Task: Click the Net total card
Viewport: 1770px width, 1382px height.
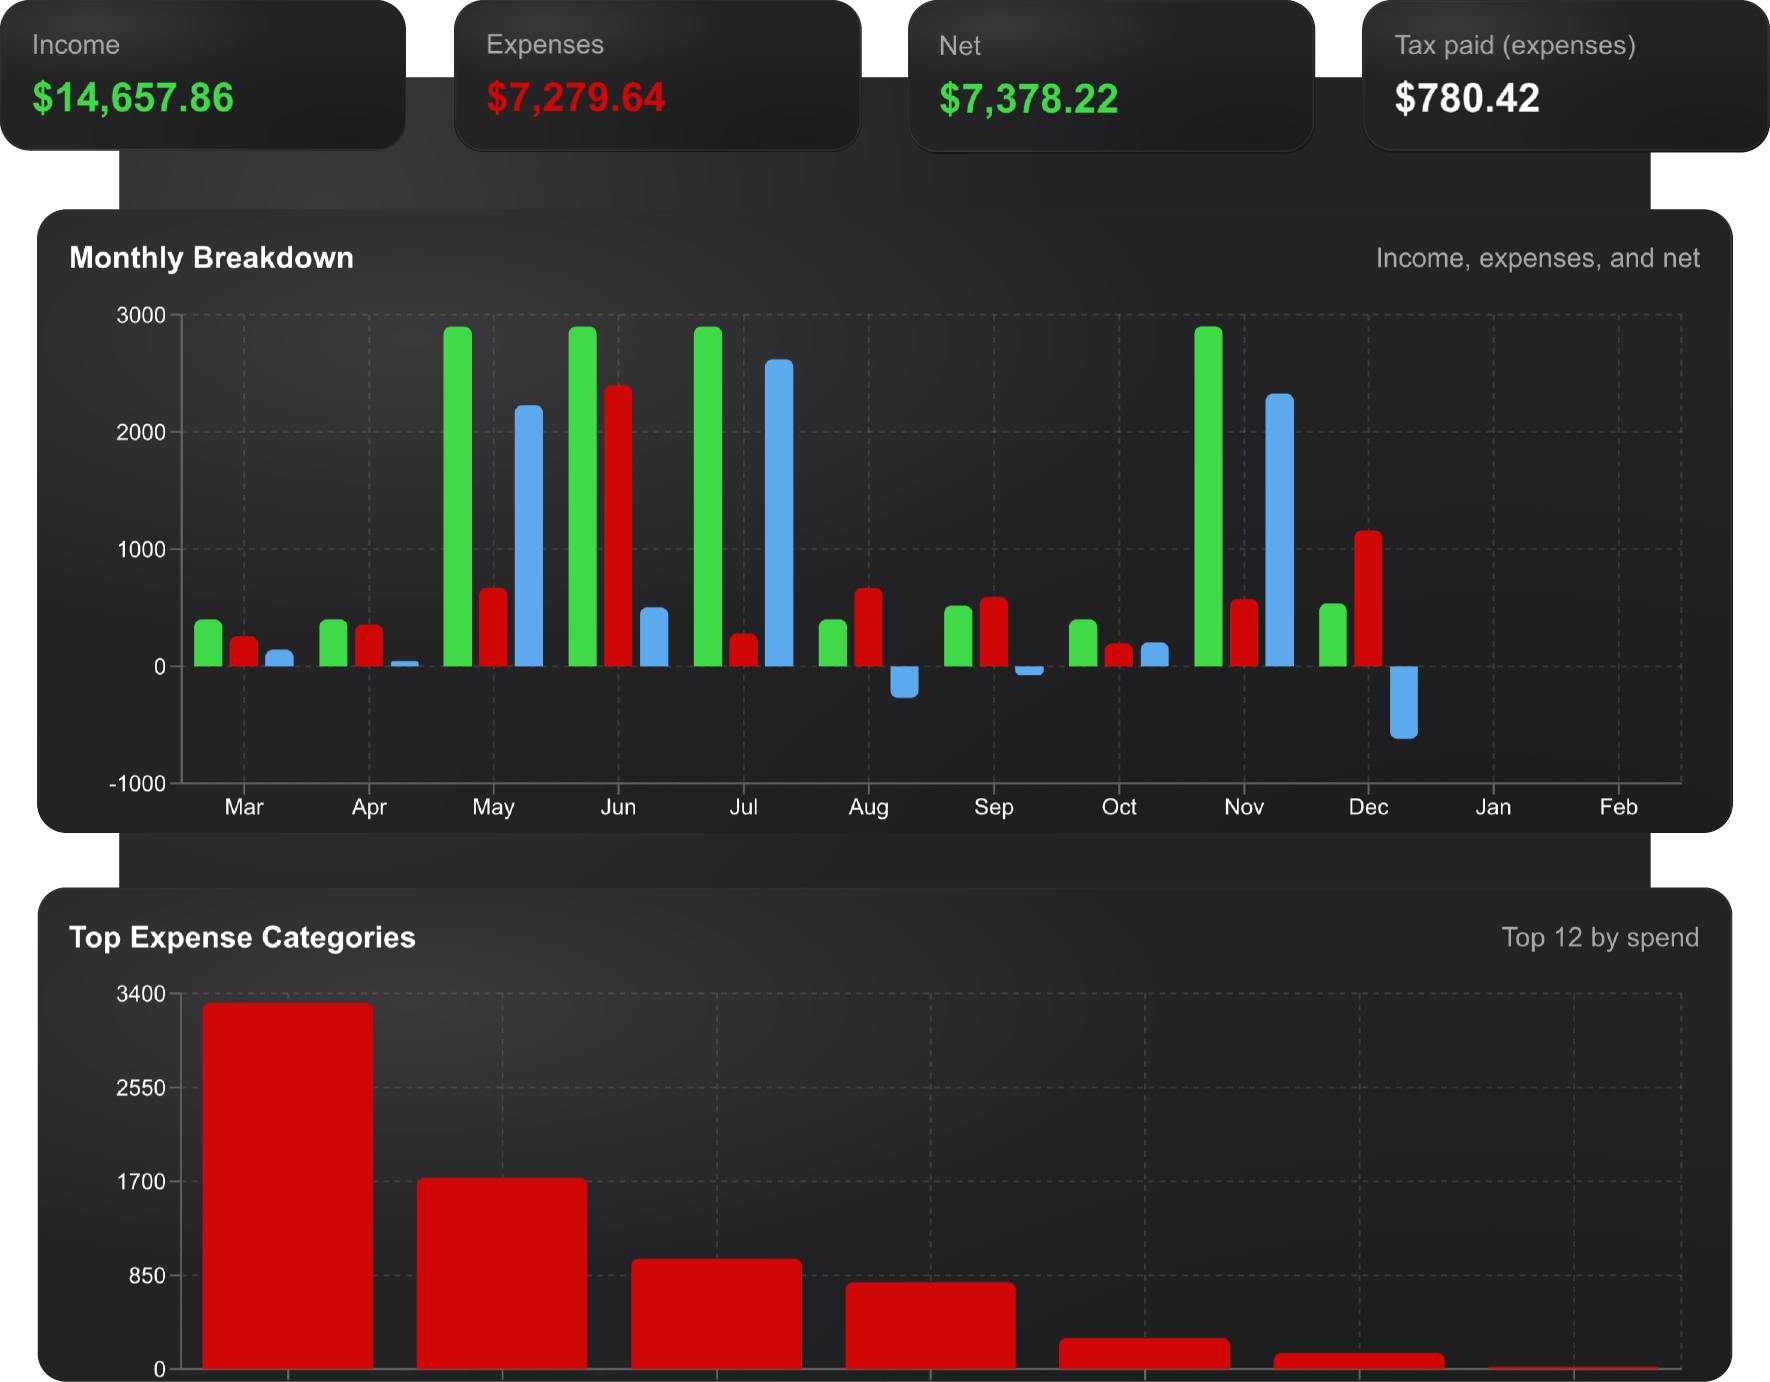Action: [x=1110, y=75]
